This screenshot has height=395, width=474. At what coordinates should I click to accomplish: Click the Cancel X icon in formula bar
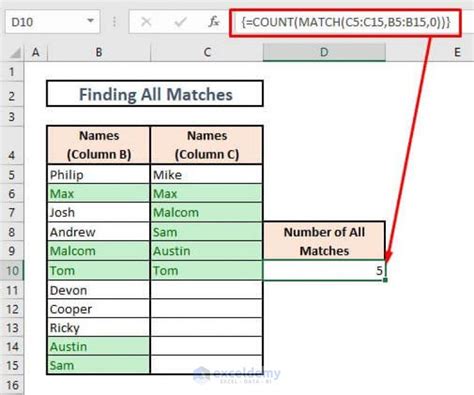pyautogui.click(x=146, y=22)
